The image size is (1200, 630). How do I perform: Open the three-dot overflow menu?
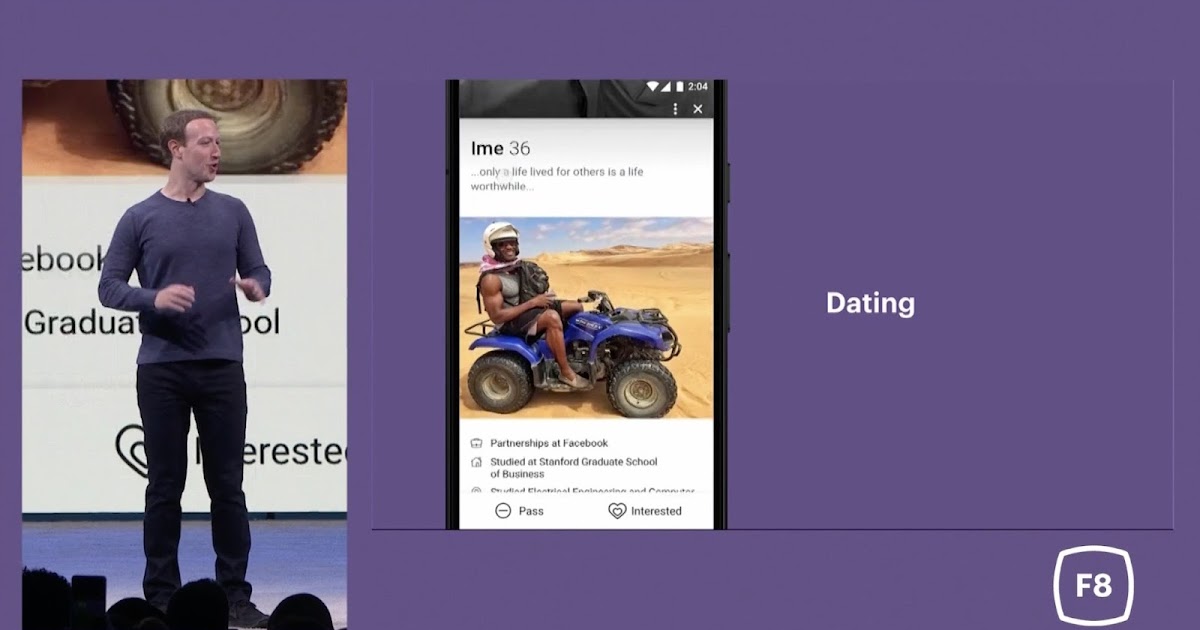pos(676,109)
